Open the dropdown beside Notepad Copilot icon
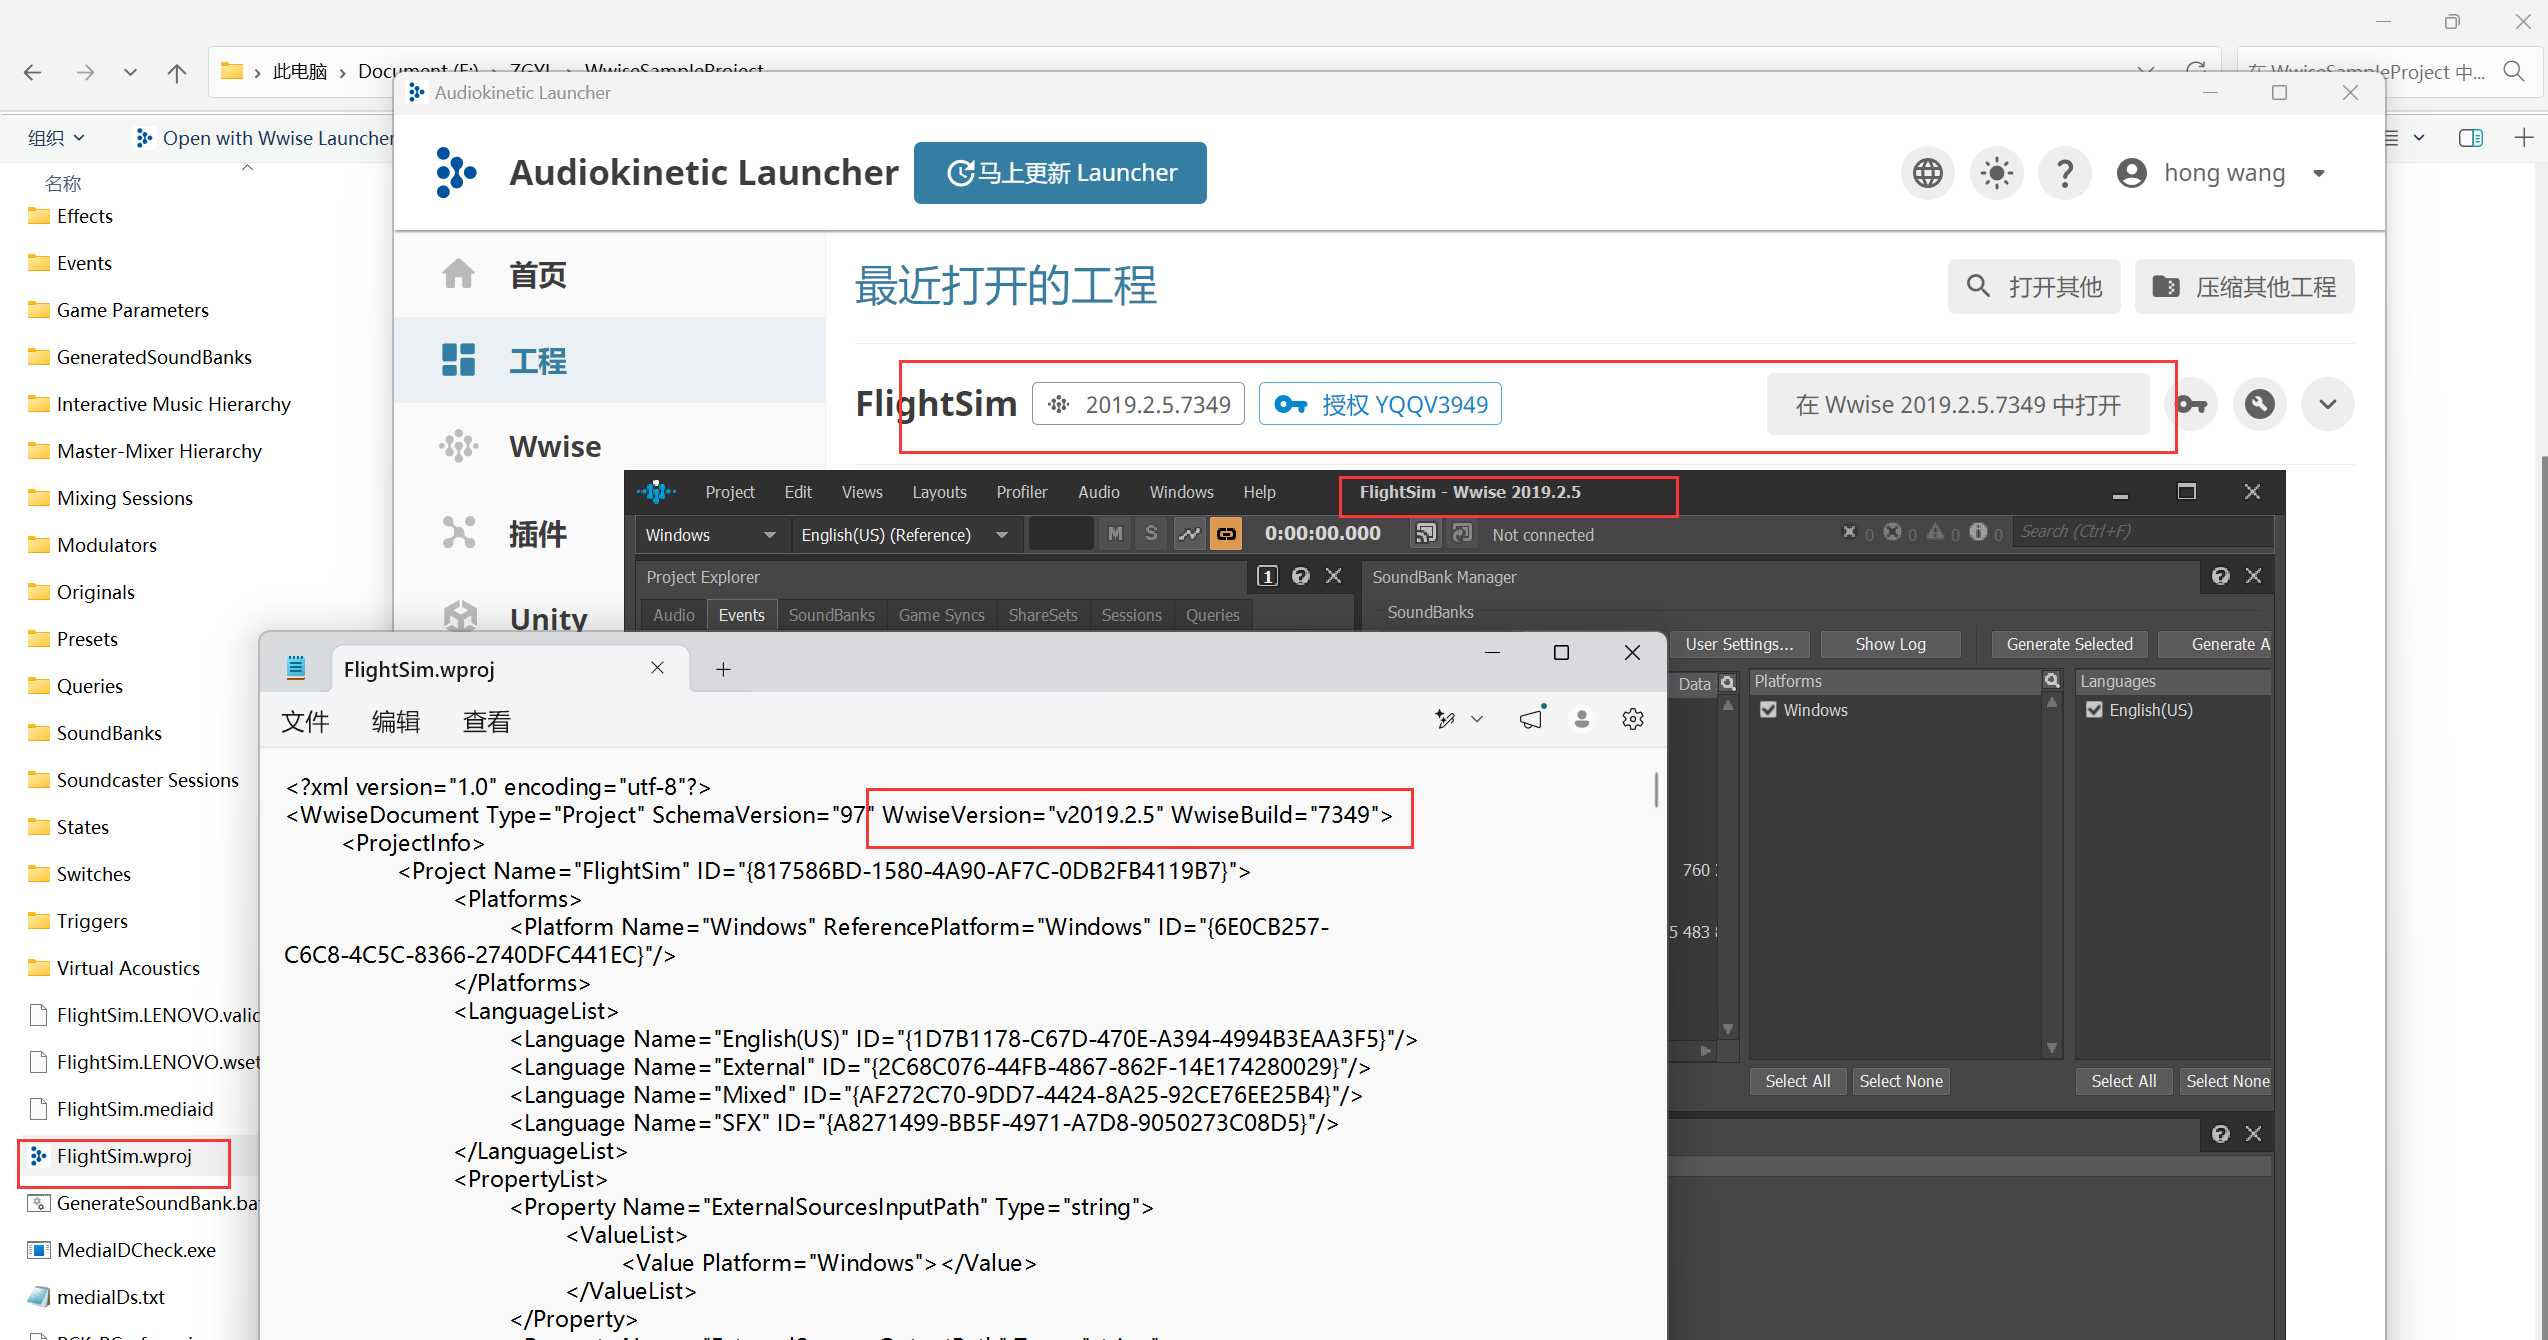The image size is (2548, 1340). [1477, 719]
